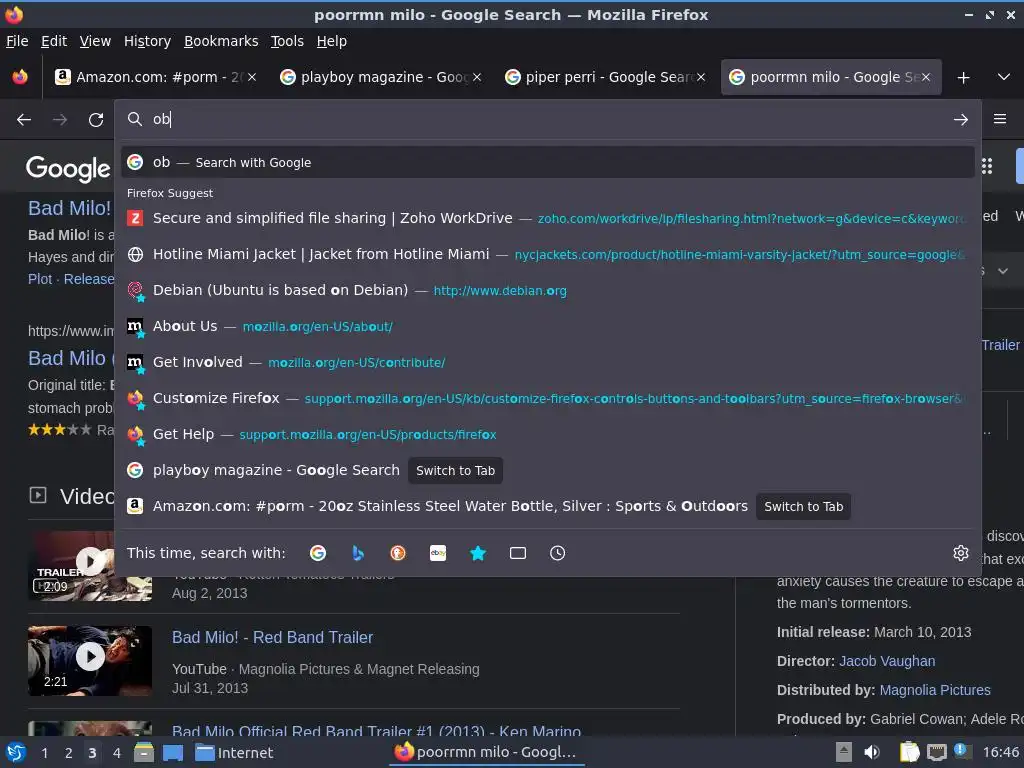Close the Amazon.com tab
1024x768 pixels.
tap(252, 77)
